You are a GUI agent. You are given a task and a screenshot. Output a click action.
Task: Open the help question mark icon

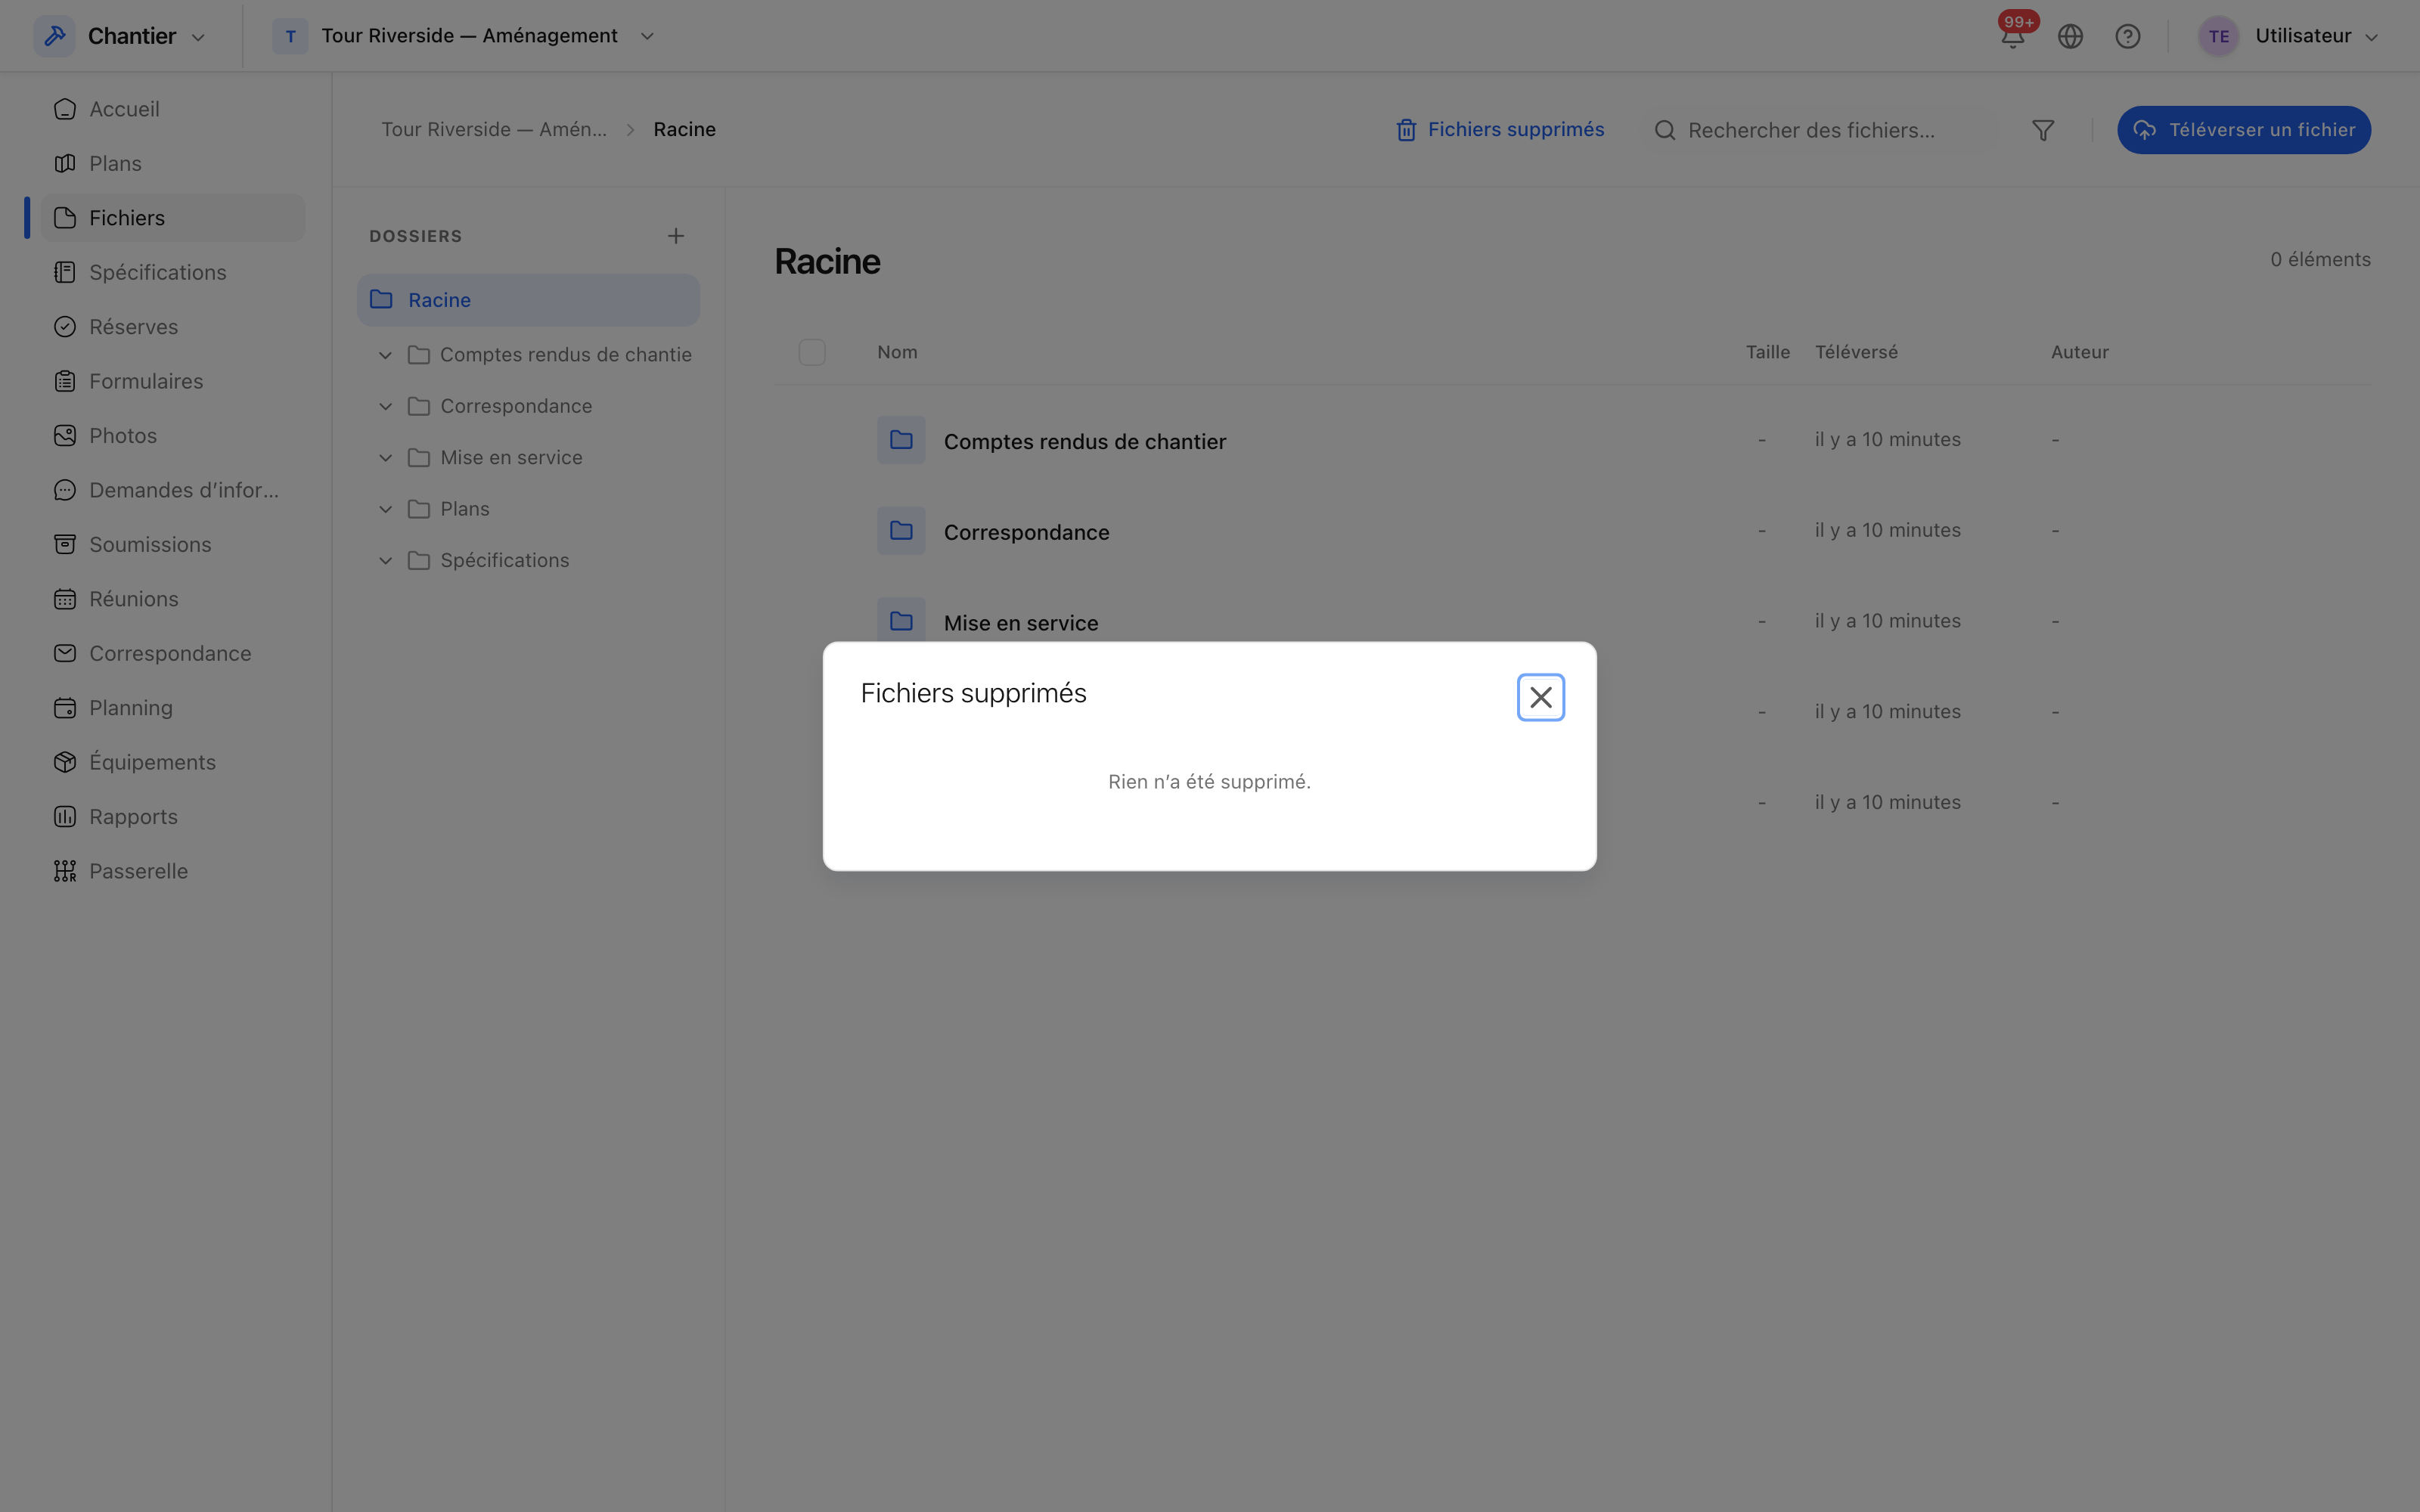(2128, 36)
